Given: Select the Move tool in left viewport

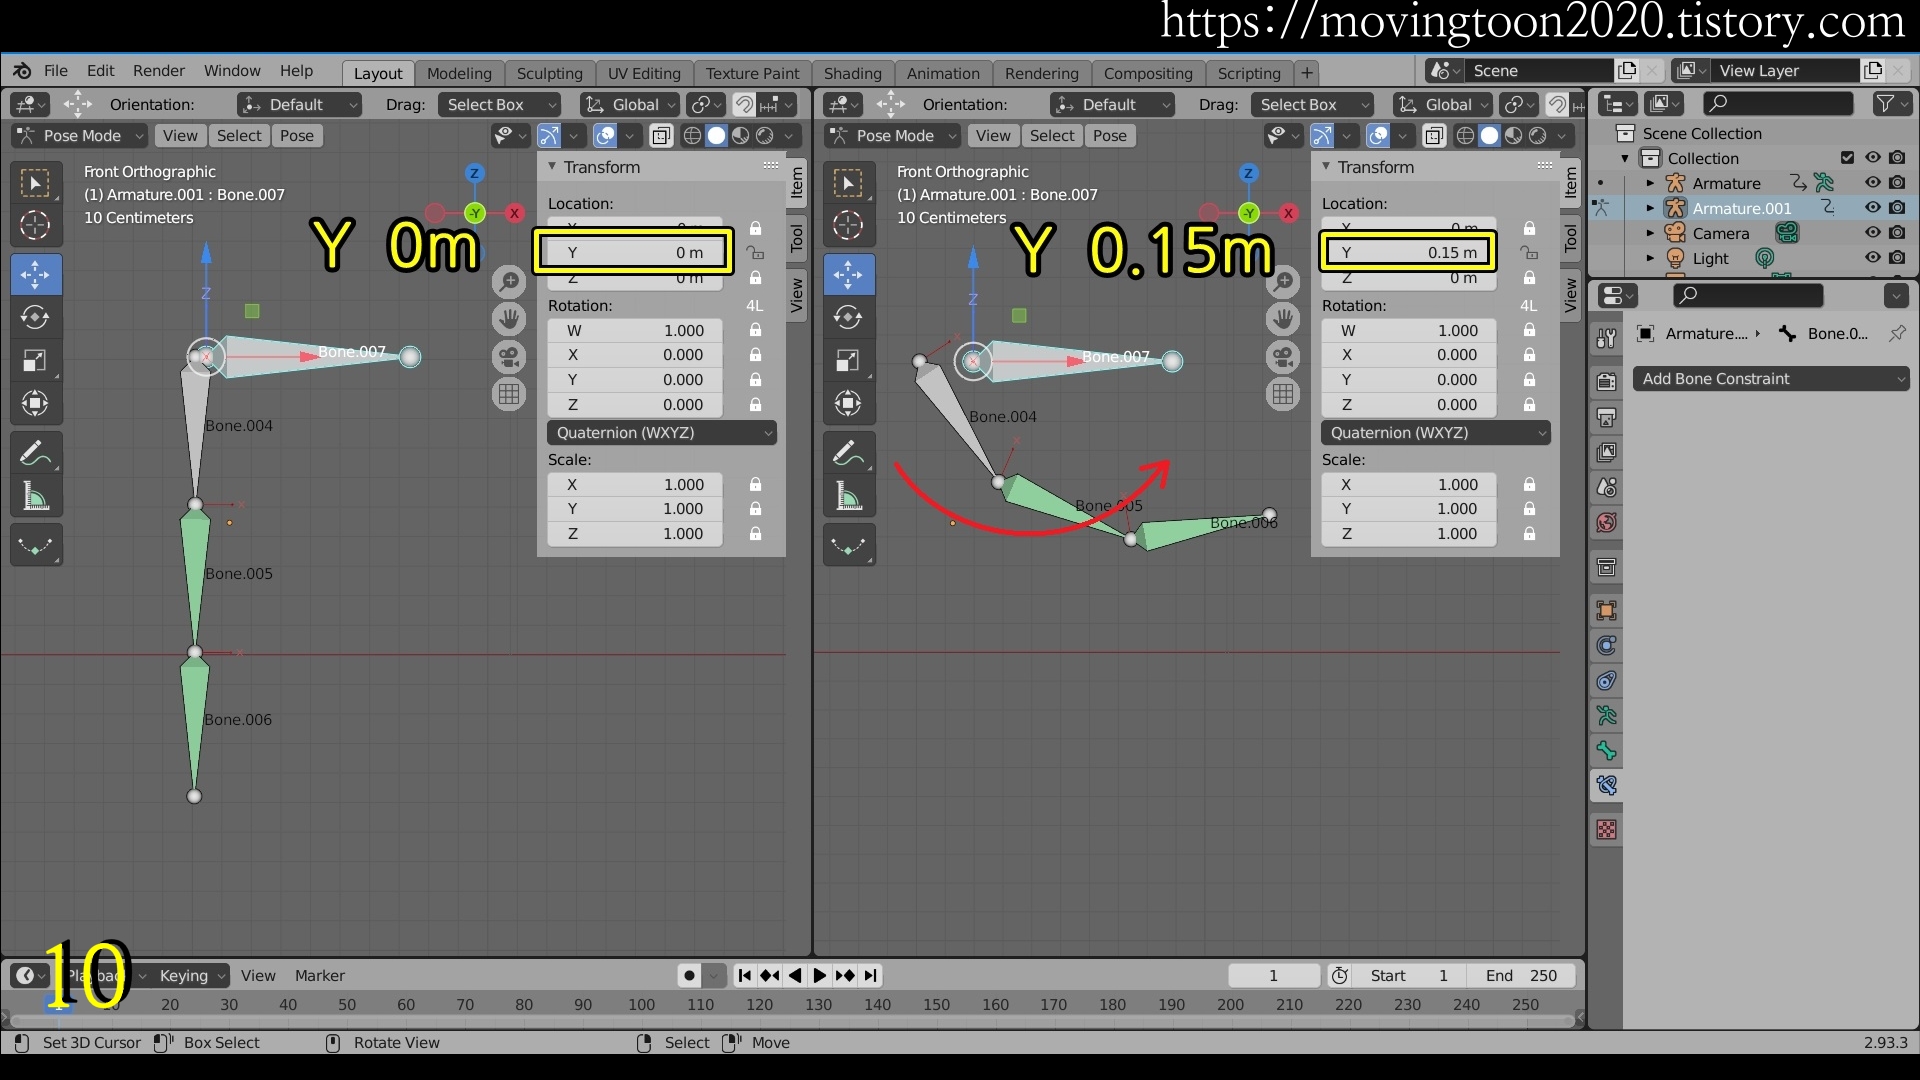Looking at the screenshot, I should coord(36,274).
